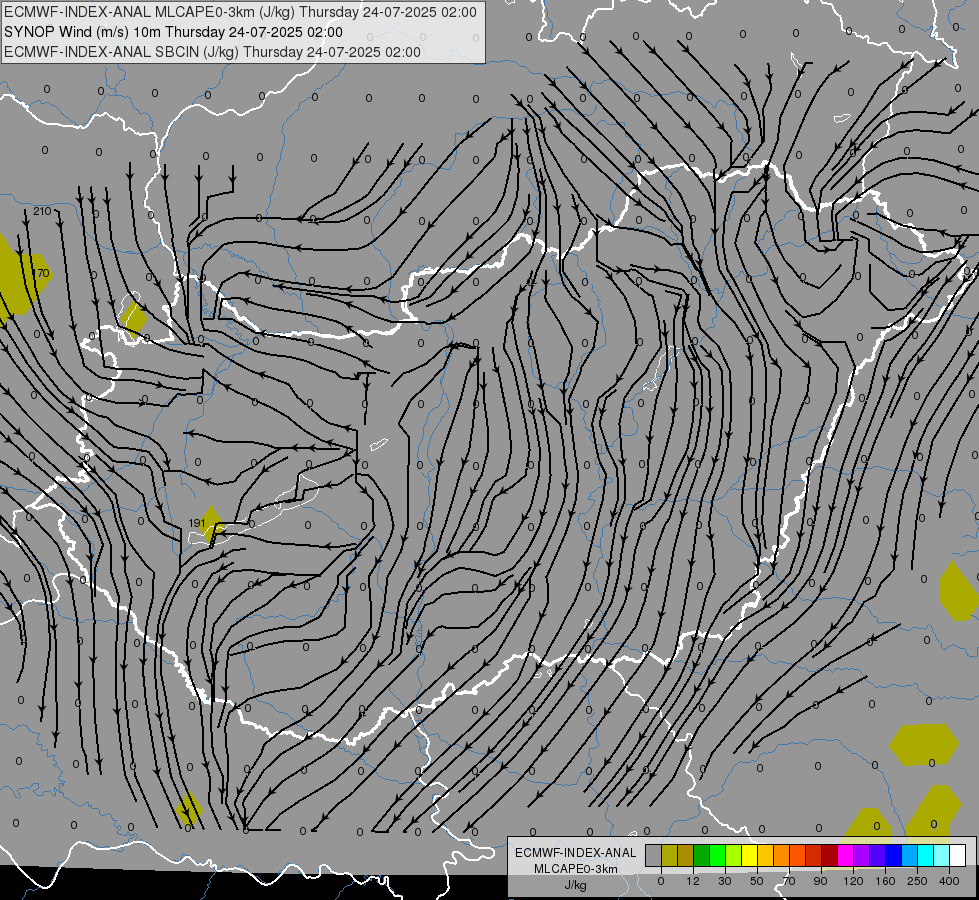Click the 12 tick label in legend
Screen dimensions: 979x900
point(692,881)
